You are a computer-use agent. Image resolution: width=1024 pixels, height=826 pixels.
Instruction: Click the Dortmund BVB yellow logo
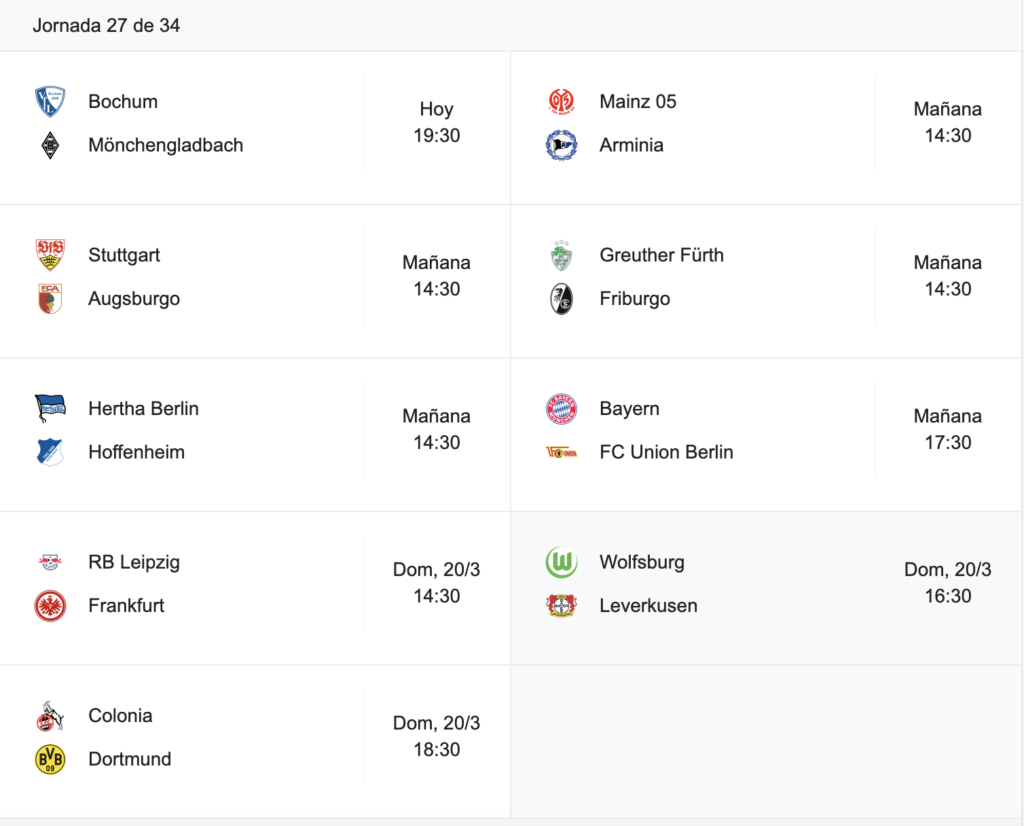[50, 760]
